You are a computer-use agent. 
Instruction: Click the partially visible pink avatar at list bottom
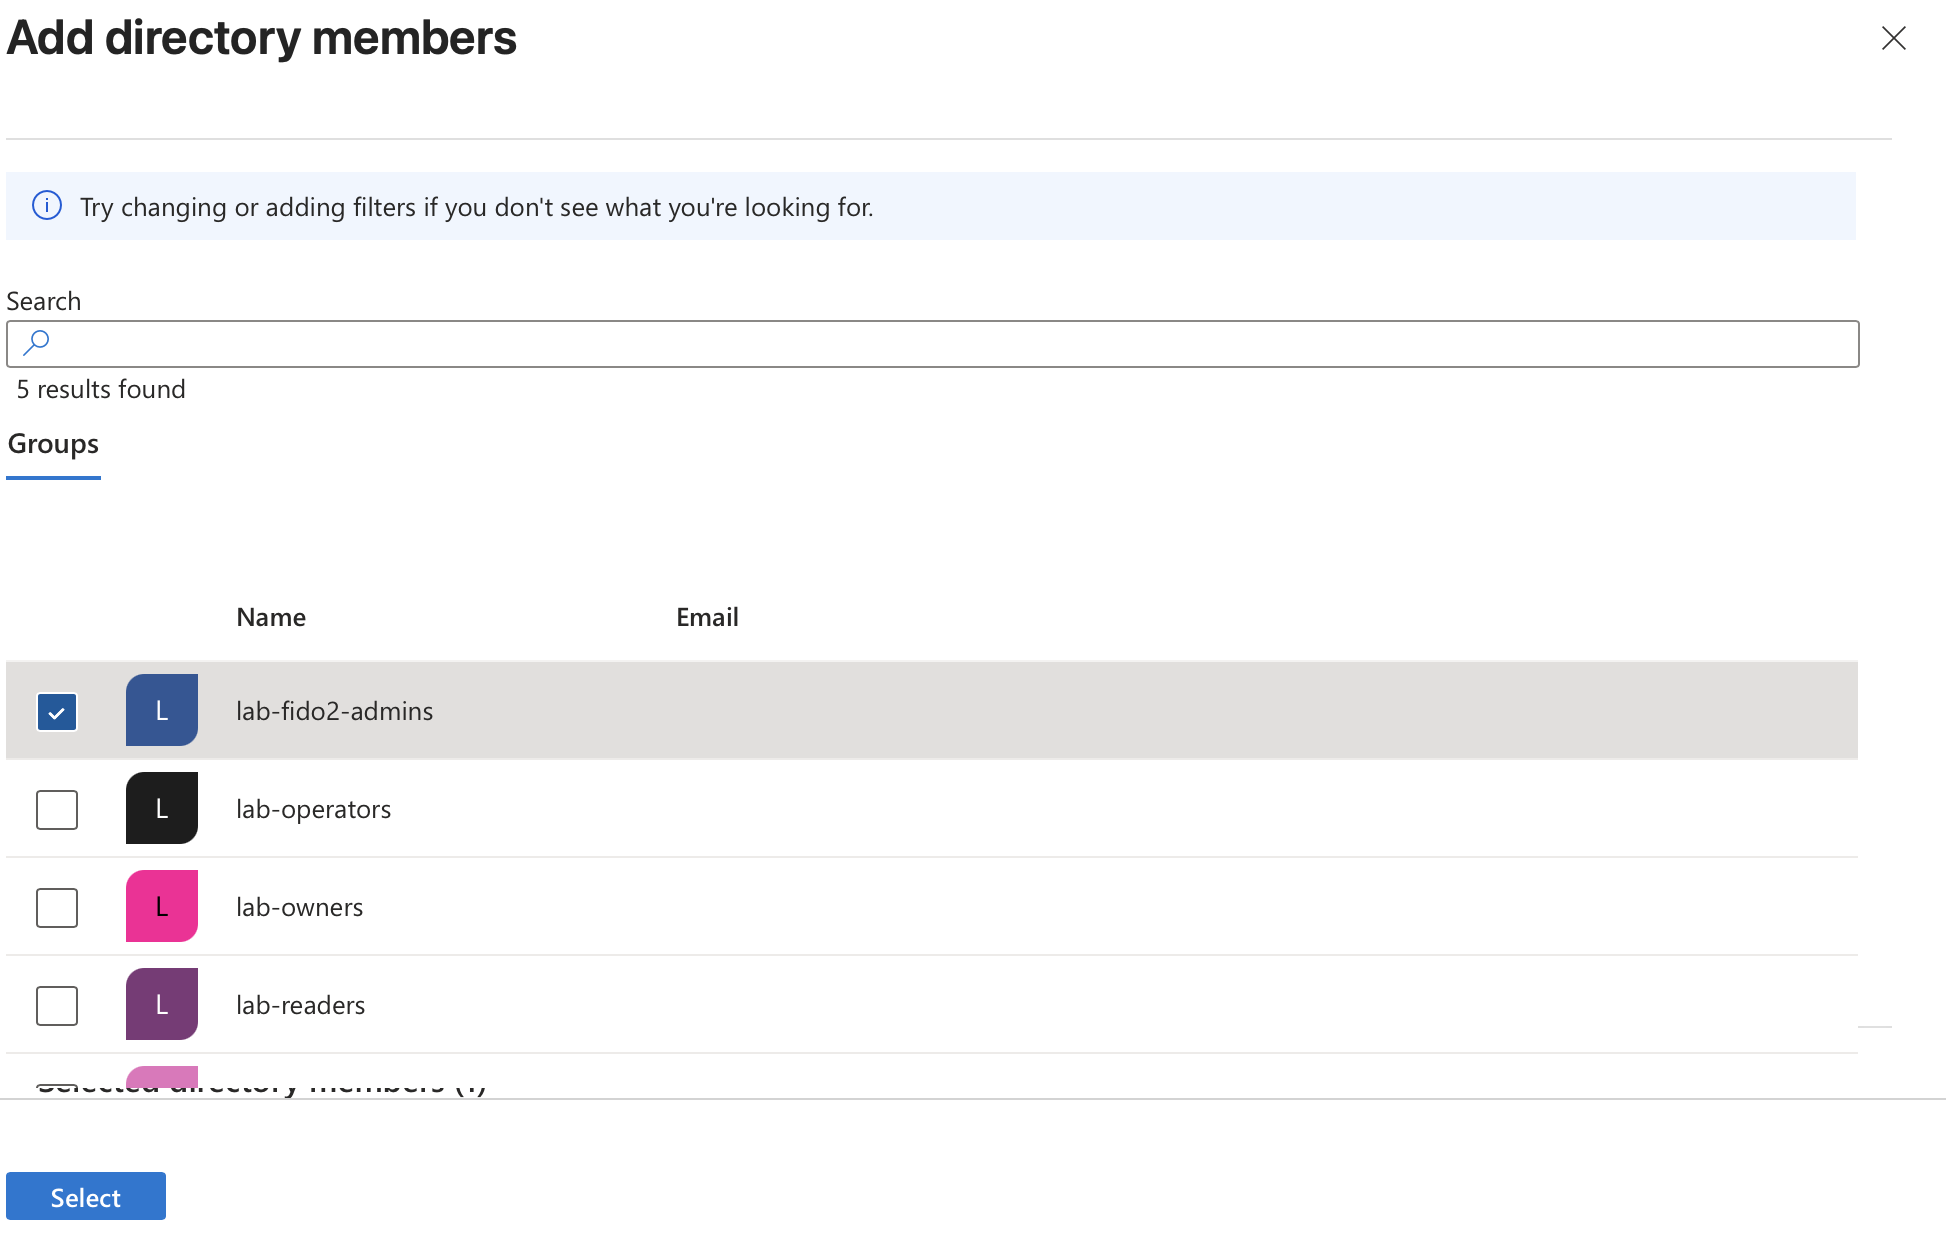pos(162,1077)
